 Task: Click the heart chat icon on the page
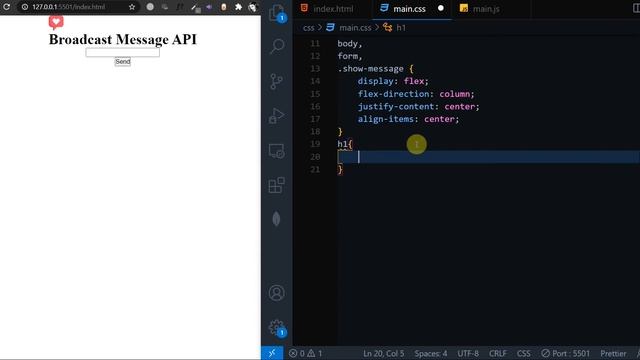(56, 22)
